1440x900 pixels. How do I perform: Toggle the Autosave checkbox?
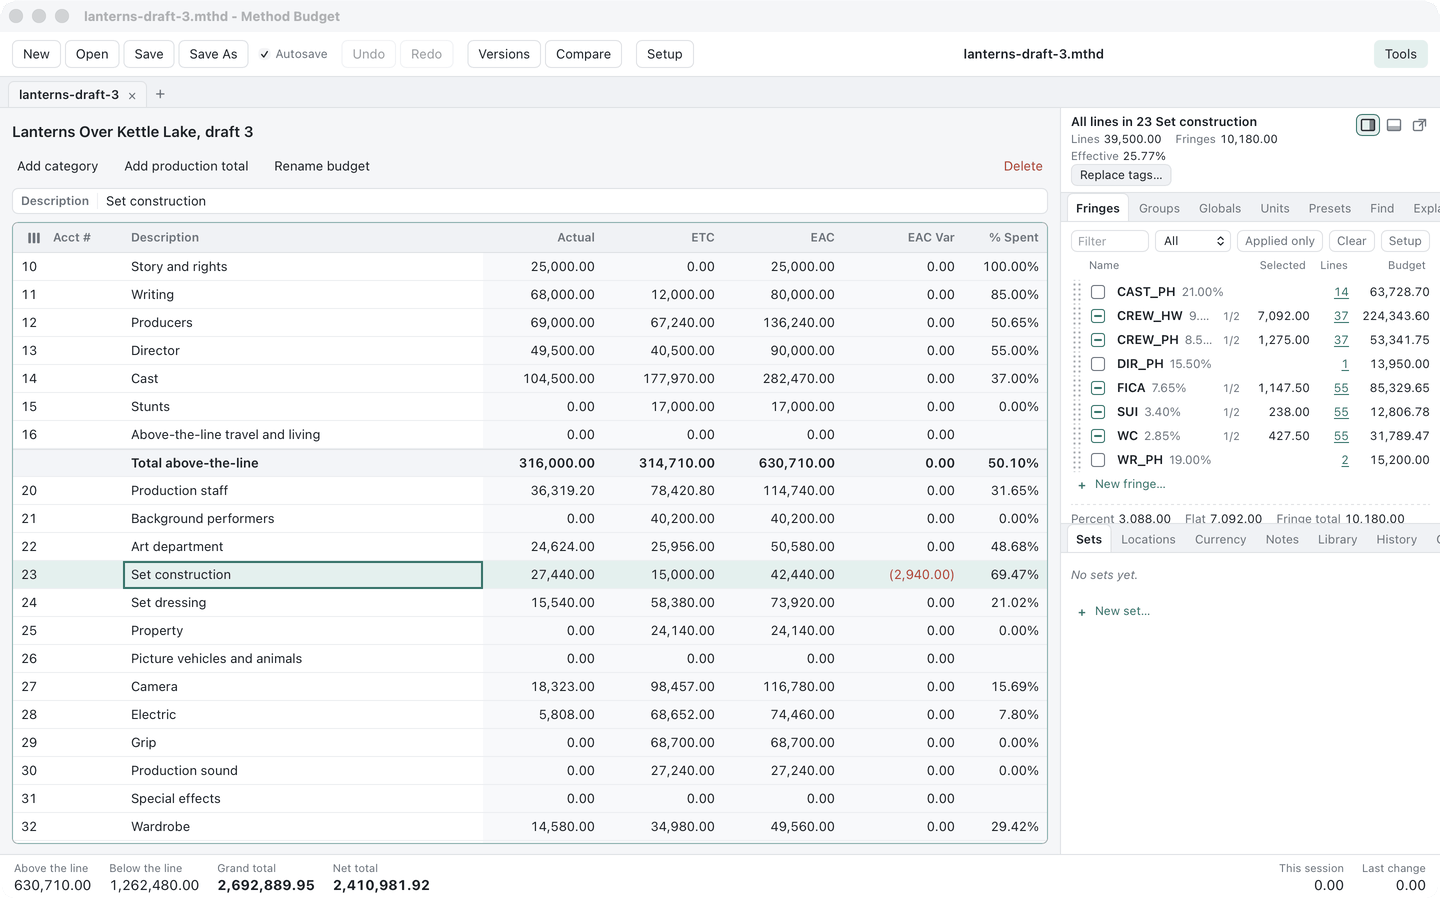[265, 54]
